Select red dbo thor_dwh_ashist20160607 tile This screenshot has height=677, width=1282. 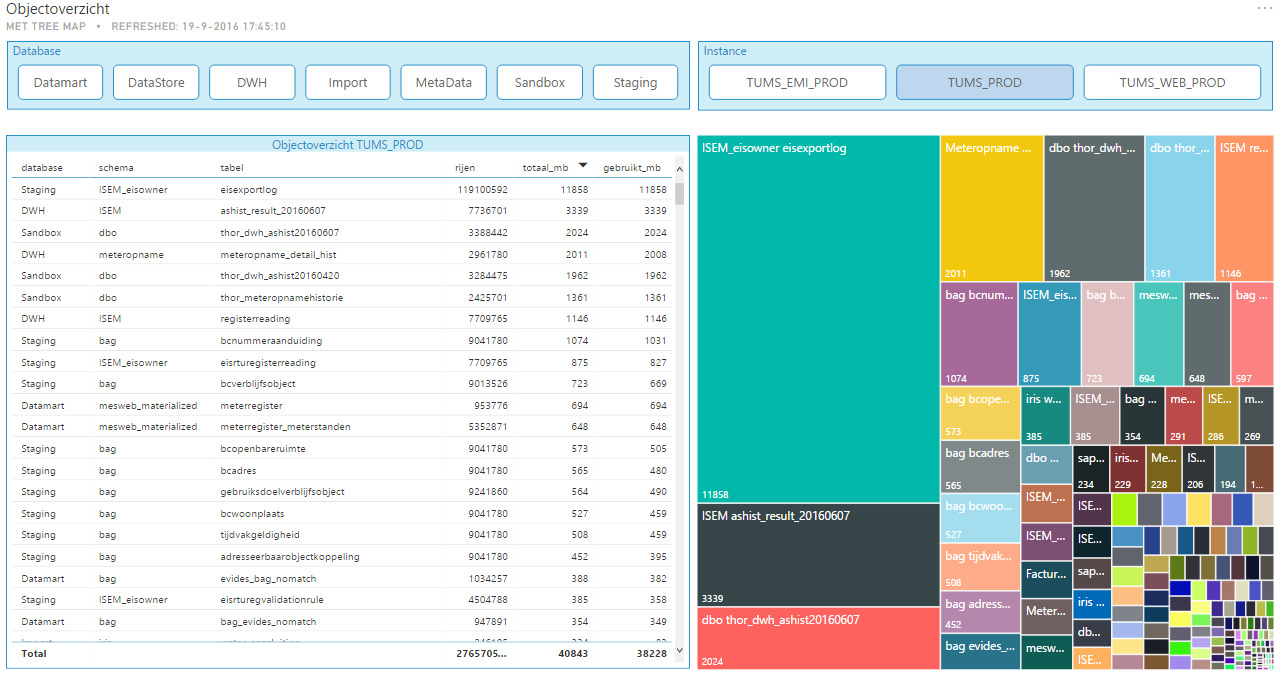tap(819, 638)
